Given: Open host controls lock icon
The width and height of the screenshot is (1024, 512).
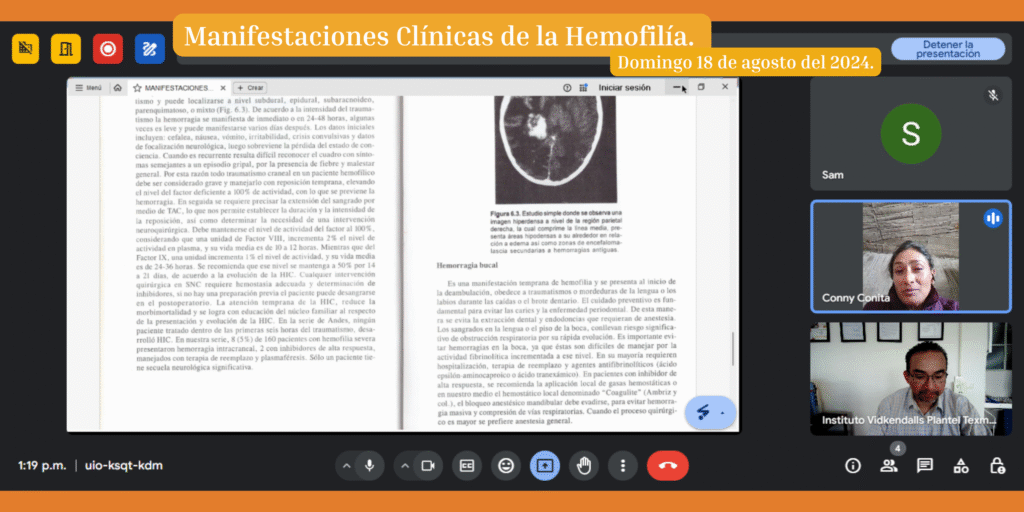Looking at the screenshot, I should click(997, 465).
